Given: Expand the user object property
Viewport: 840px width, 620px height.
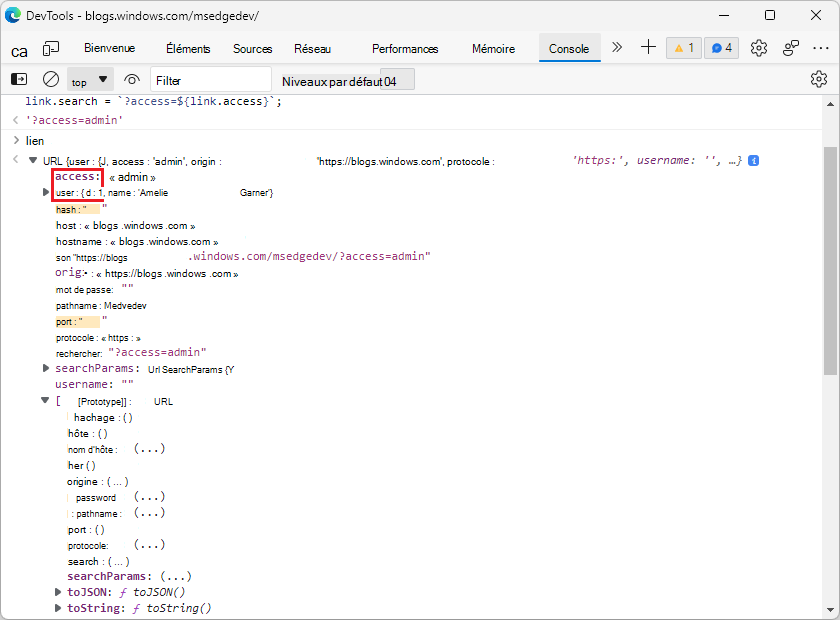Looking at the screenshot, I should 46,192.
